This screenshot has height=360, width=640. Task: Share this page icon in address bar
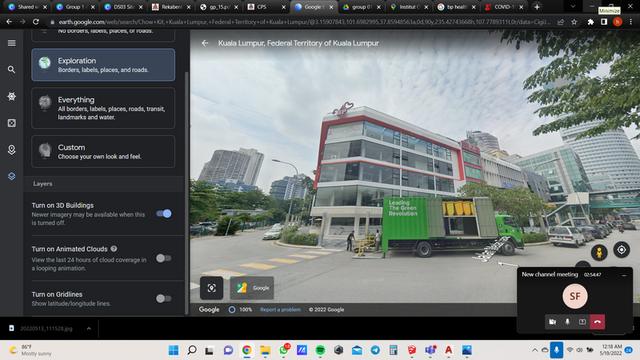[561, 22]
